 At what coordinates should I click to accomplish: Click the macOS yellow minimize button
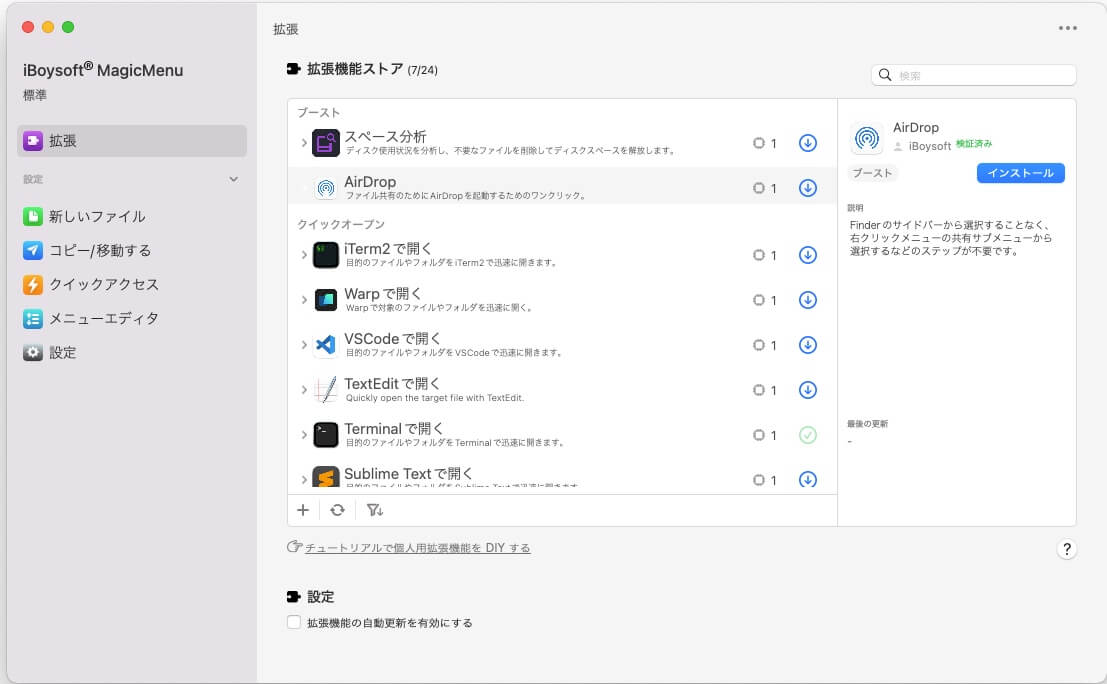point(48,27)
